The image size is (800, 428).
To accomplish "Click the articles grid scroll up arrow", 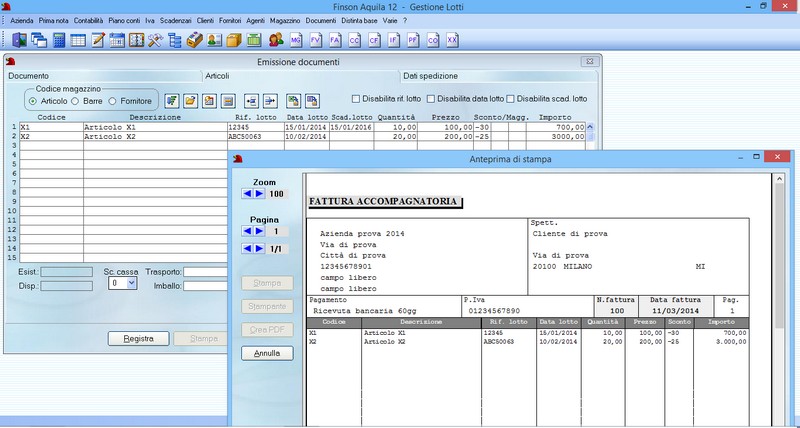I will (590, 127).
